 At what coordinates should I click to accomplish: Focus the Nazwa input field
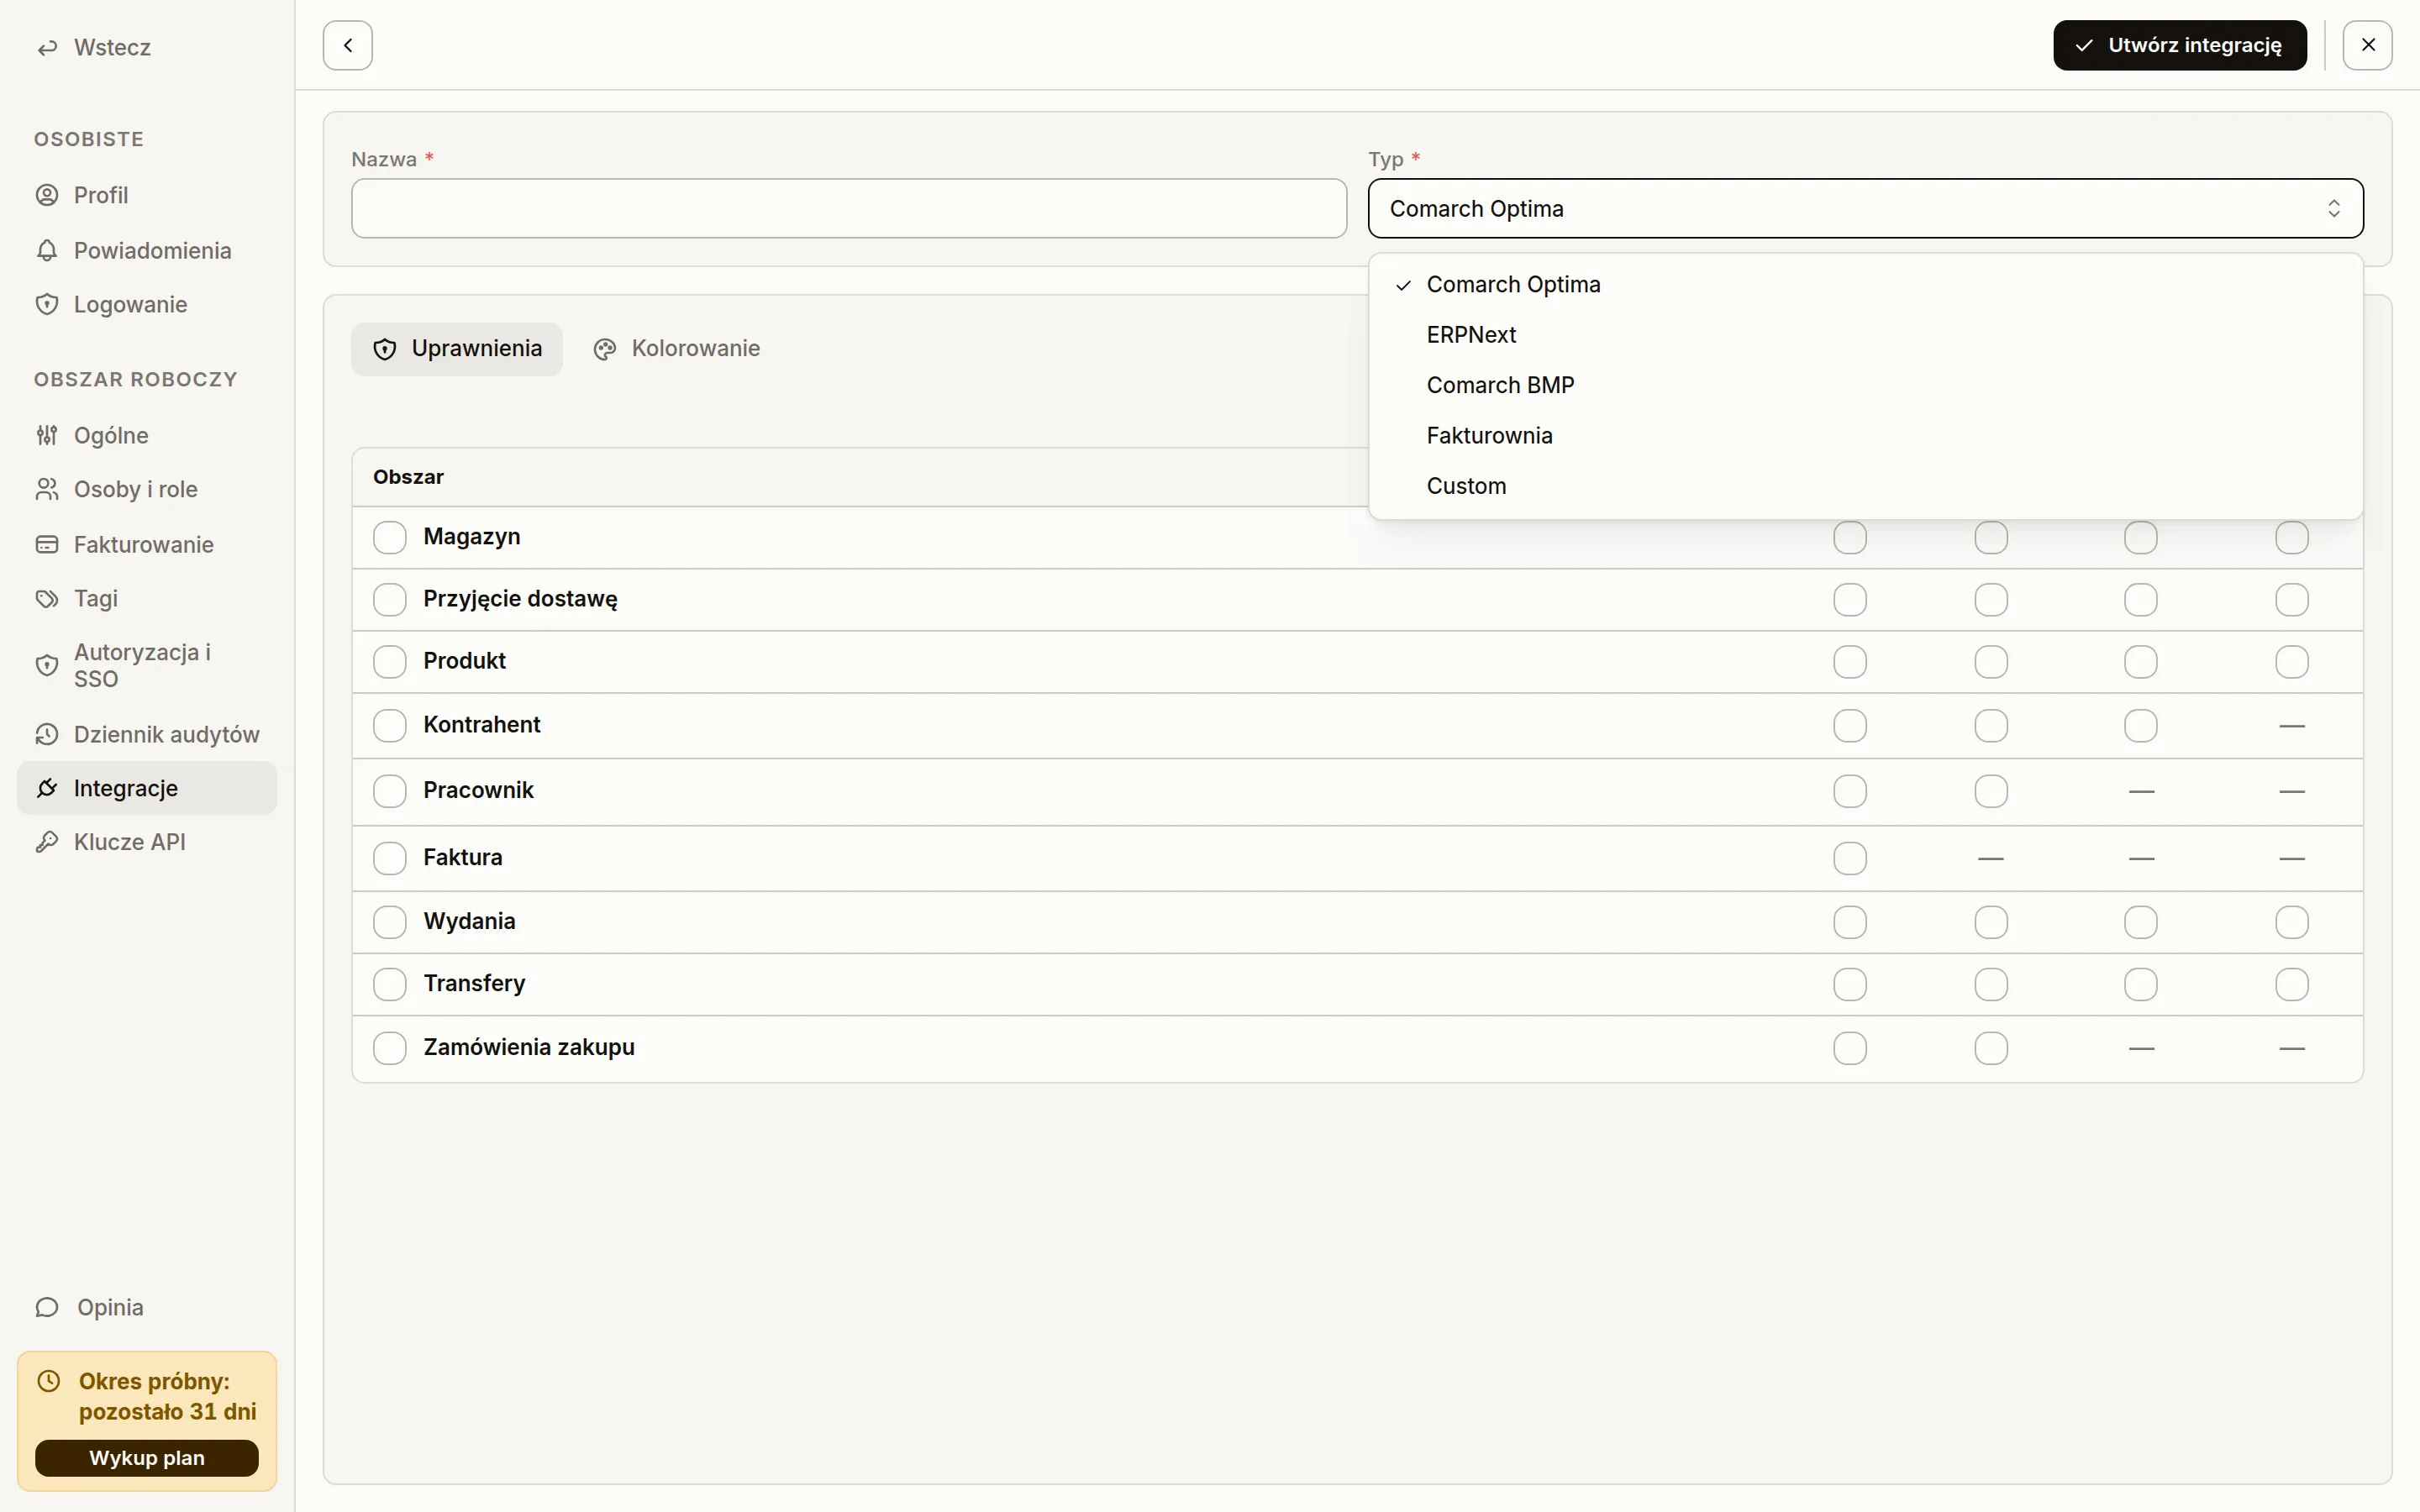tap(849, 209)
